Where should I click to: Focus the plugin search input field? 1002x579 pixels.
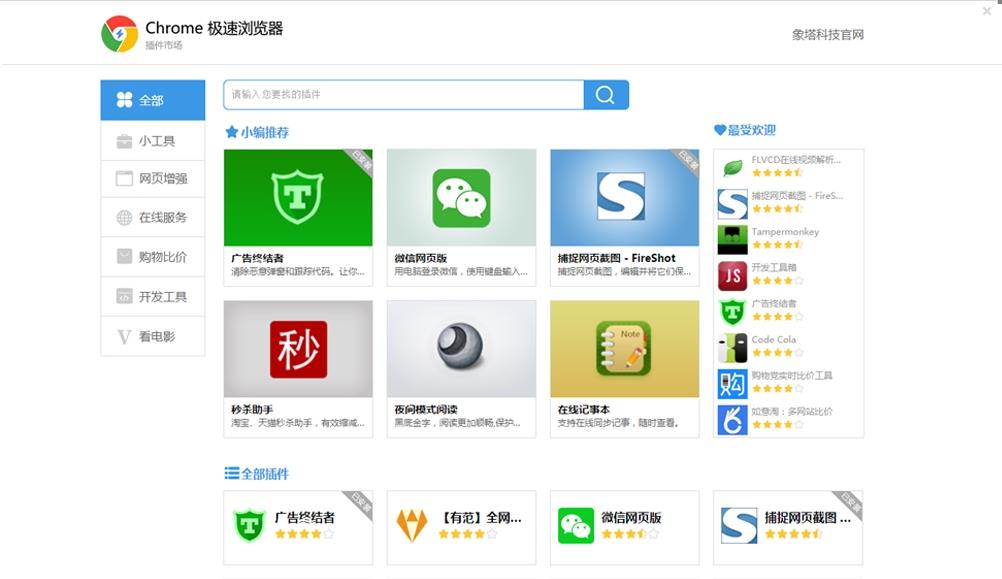403,95
